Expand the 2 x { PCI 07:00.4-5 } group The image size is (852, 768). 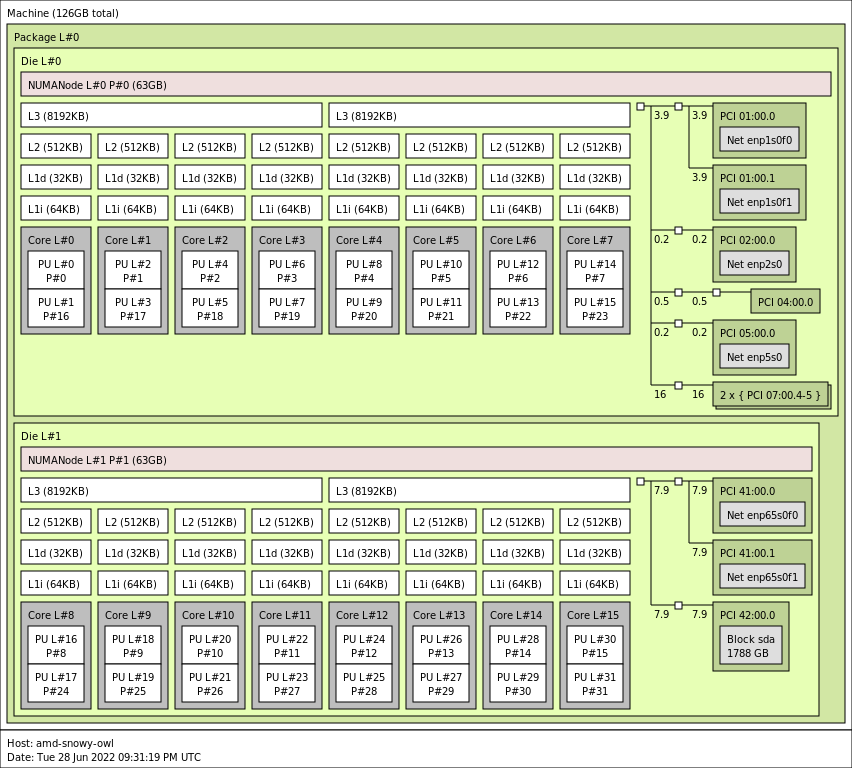(770, 395)
